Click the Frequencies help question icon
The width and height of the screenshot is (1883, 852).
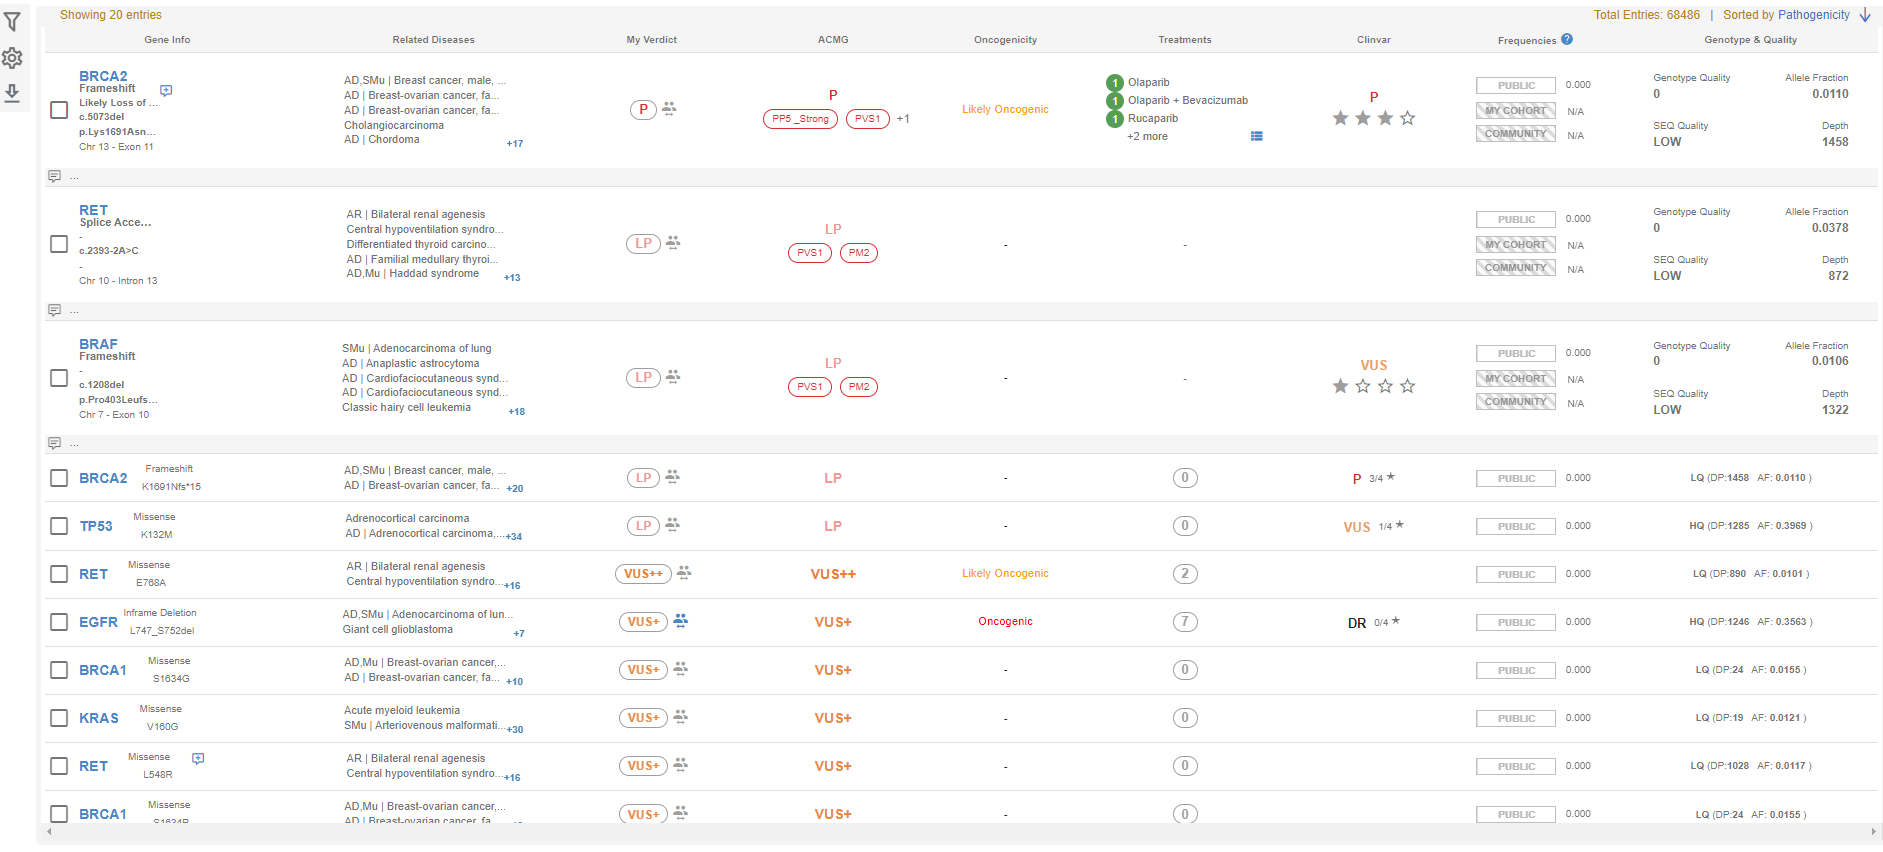[x=1567, y=40]
